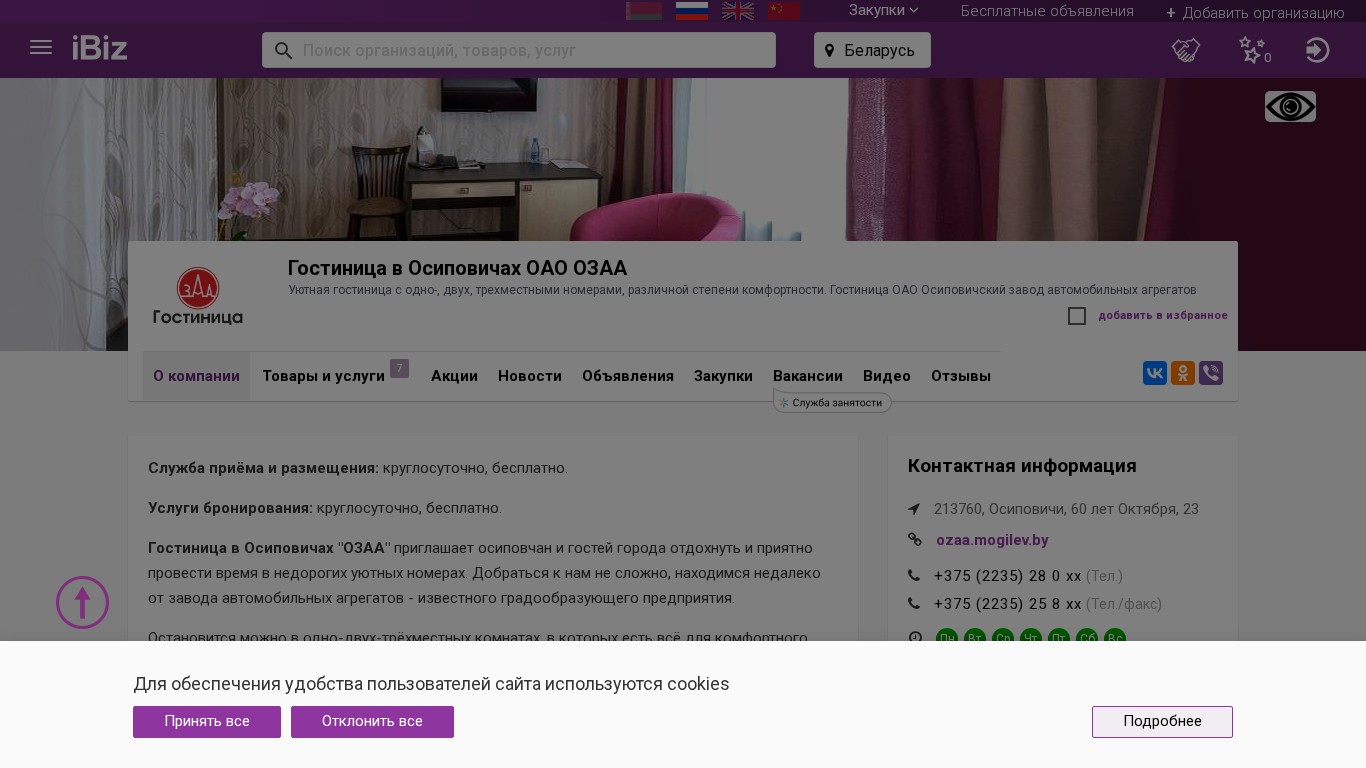Check the добавить в избранное checkbox

(1077, 316)
